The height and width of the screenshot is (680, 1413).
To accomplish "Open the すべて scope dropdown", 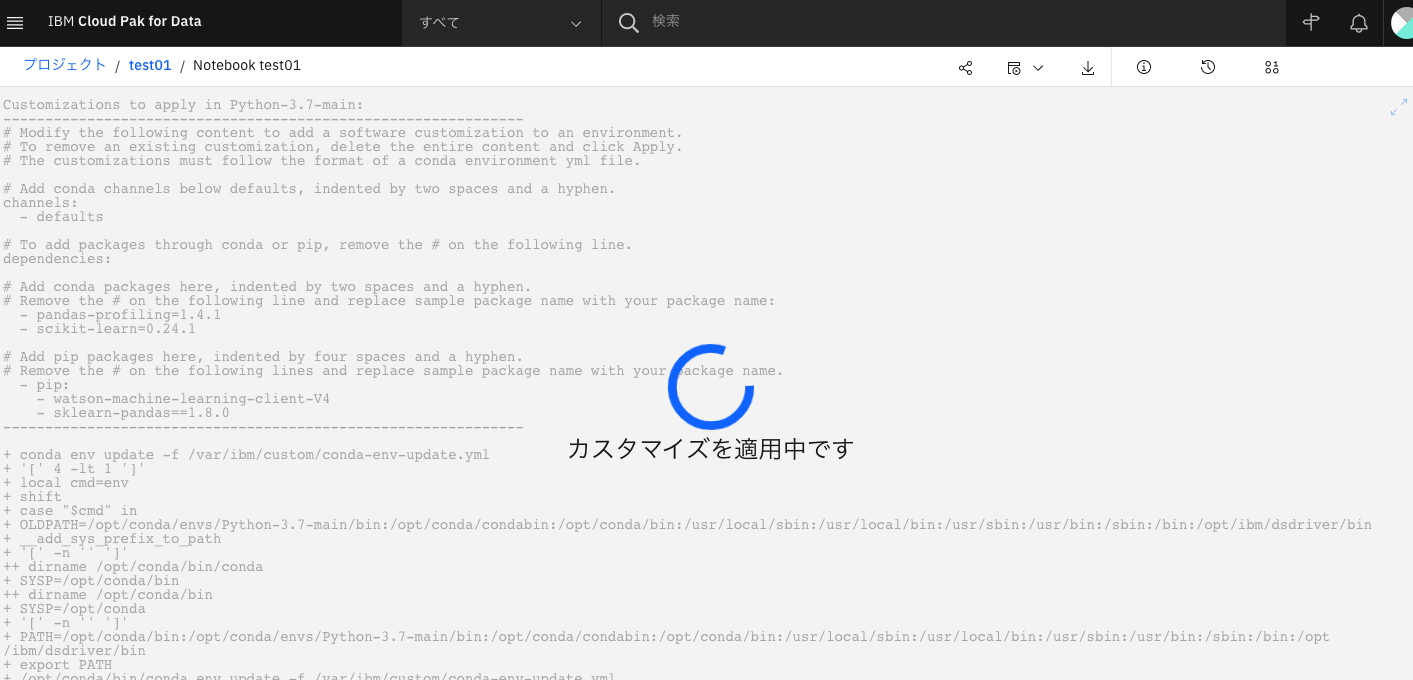I will point(500,22).
